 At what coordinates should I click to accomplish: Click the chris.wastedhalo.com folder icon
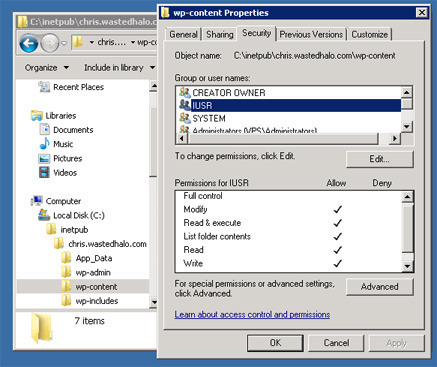pos(59,243)
